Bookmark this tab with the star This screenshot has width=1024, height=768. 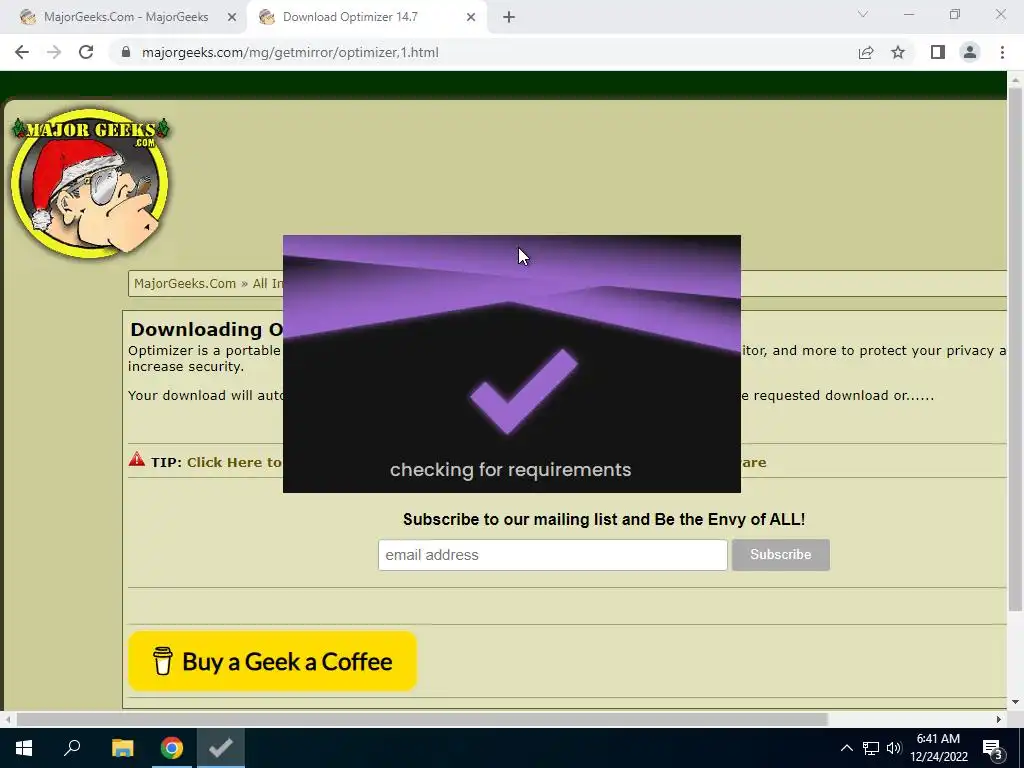[x=898, y=52]
